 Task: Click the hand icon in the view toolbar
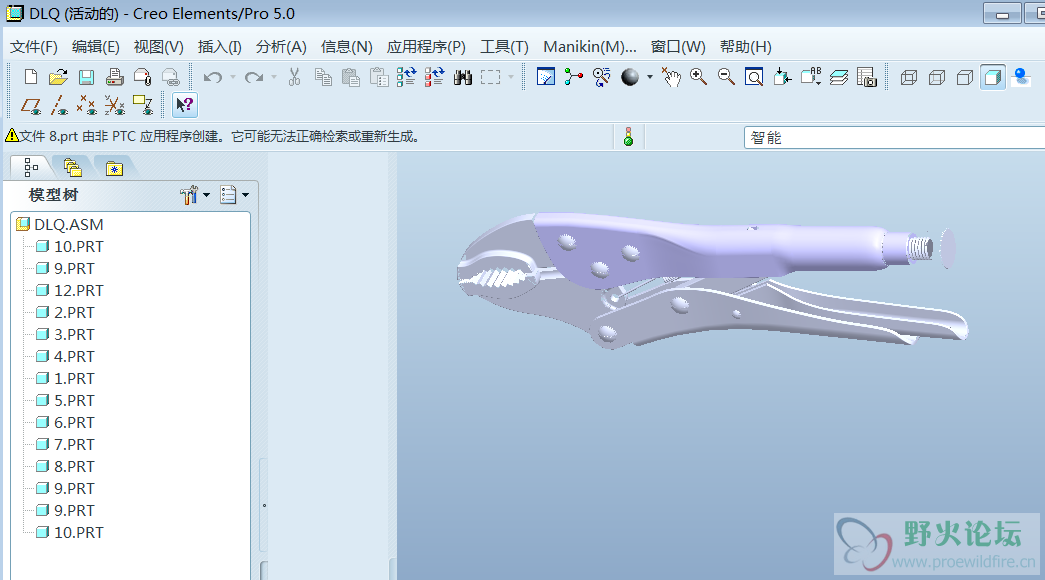pyautogui.click(x=671, y=77)
